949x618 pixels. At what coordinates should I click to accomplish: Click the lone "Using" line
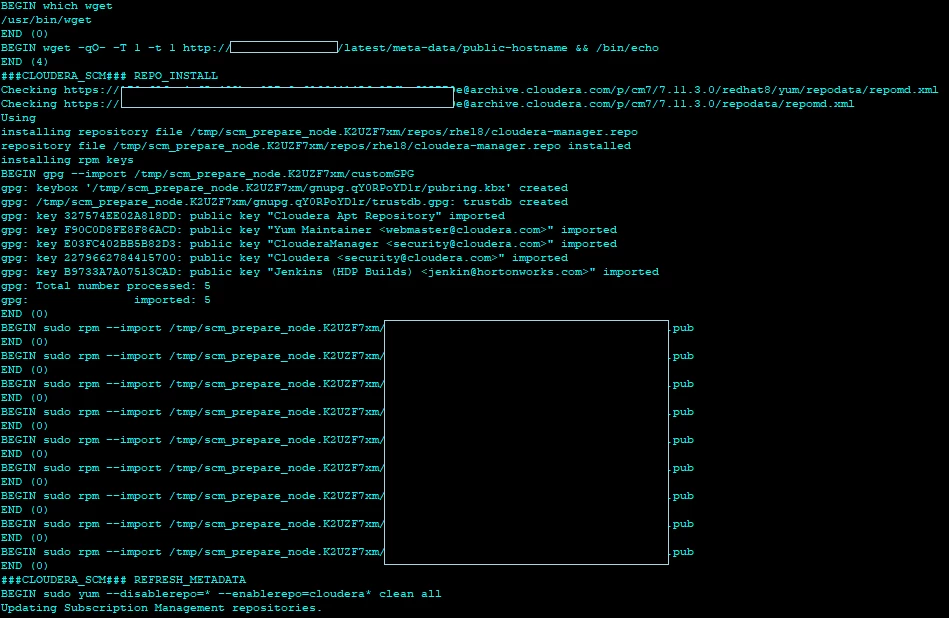[x=19, y=118]
